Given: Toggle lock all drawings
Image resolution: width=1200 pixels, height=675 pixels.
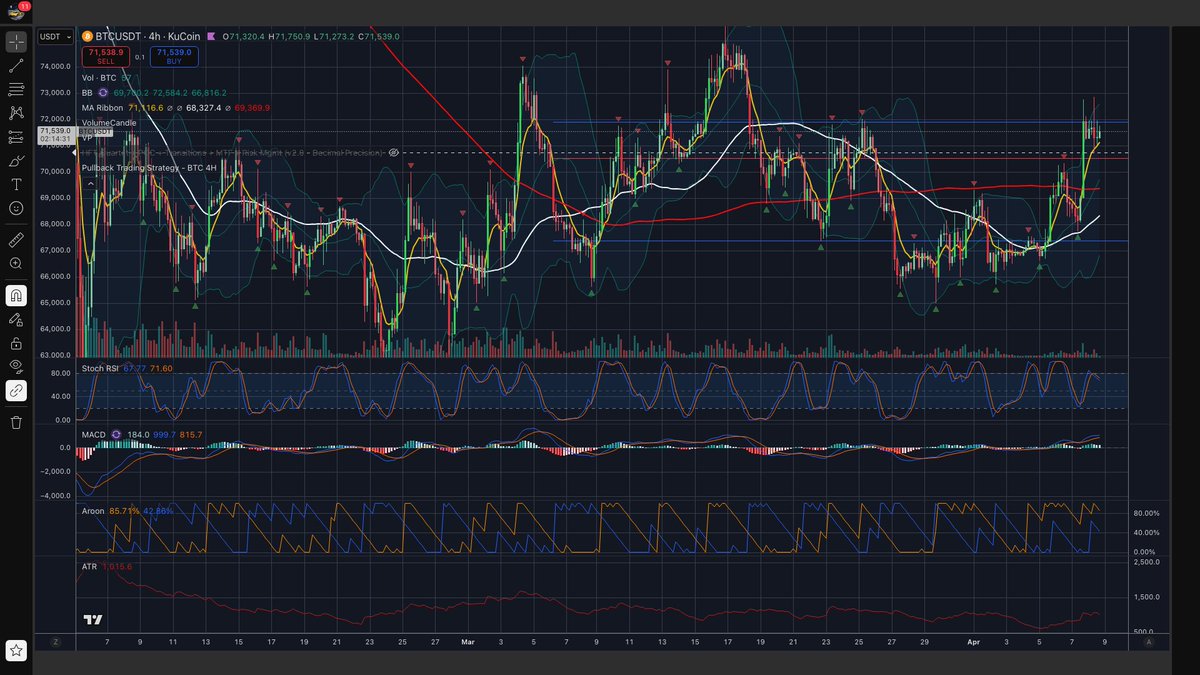Looking at the screenshot, I should point(16,343).
